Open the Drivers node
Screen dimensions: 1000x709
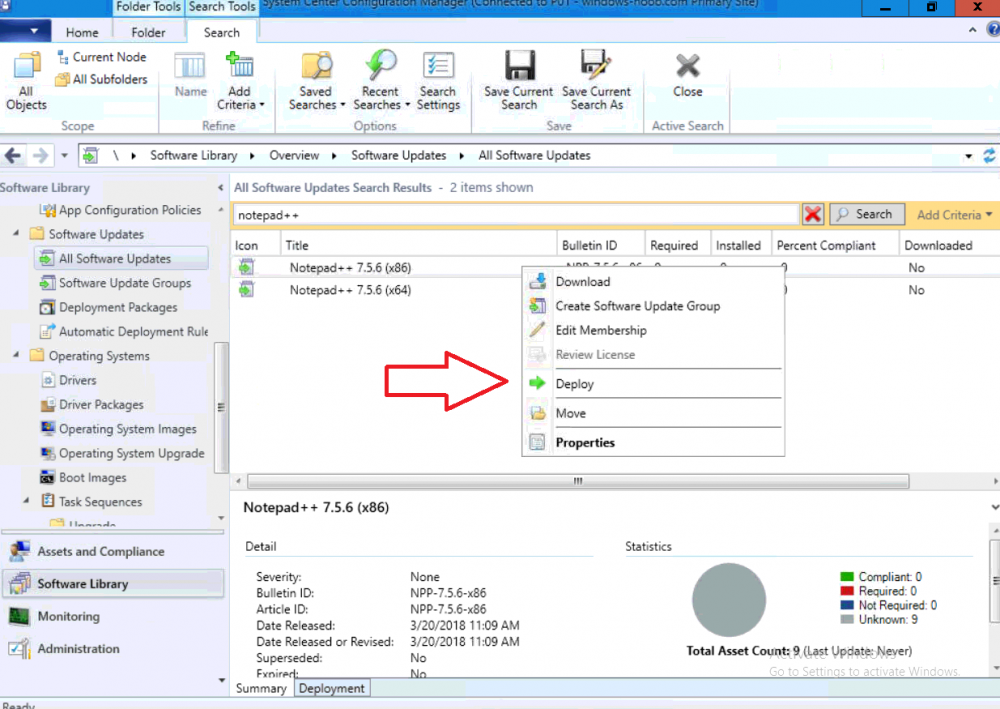point(69,380)
